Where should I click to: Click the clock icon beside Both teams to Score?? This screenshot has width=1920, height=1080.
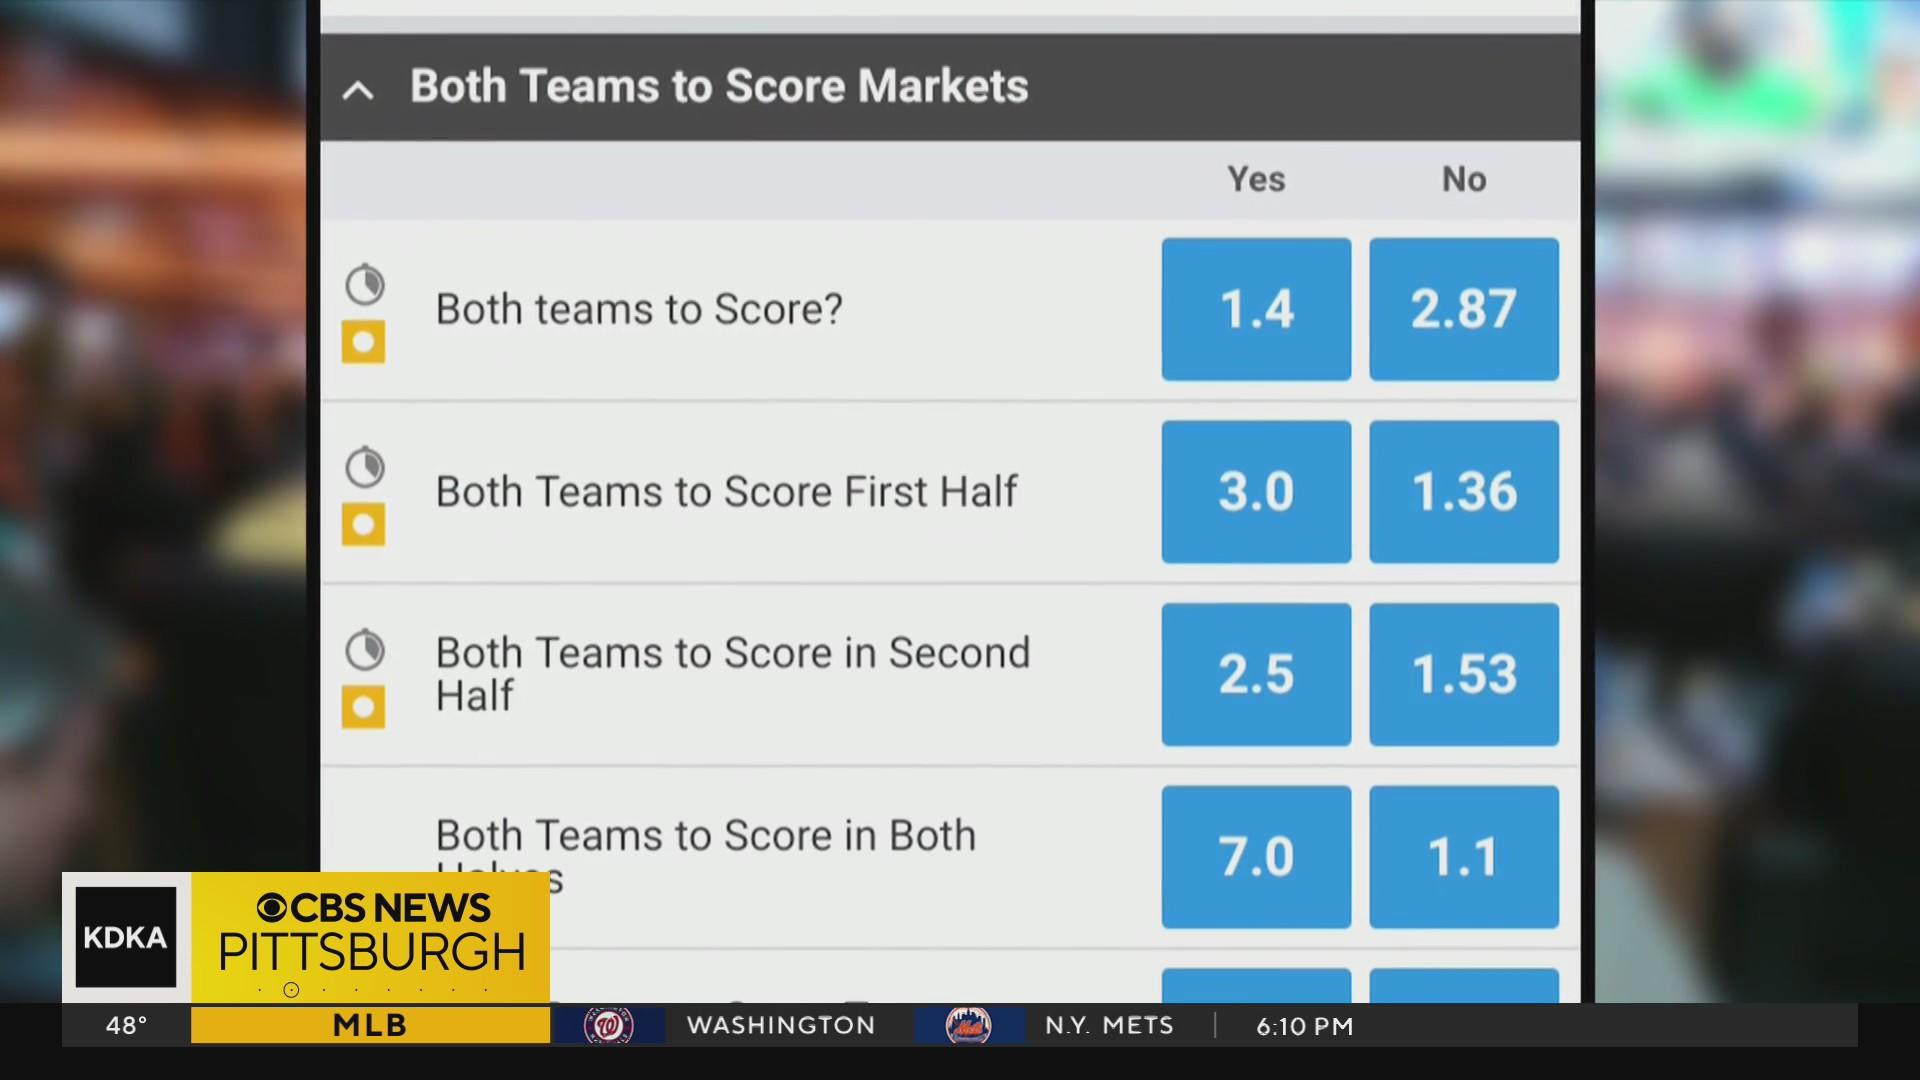point(365,285)
